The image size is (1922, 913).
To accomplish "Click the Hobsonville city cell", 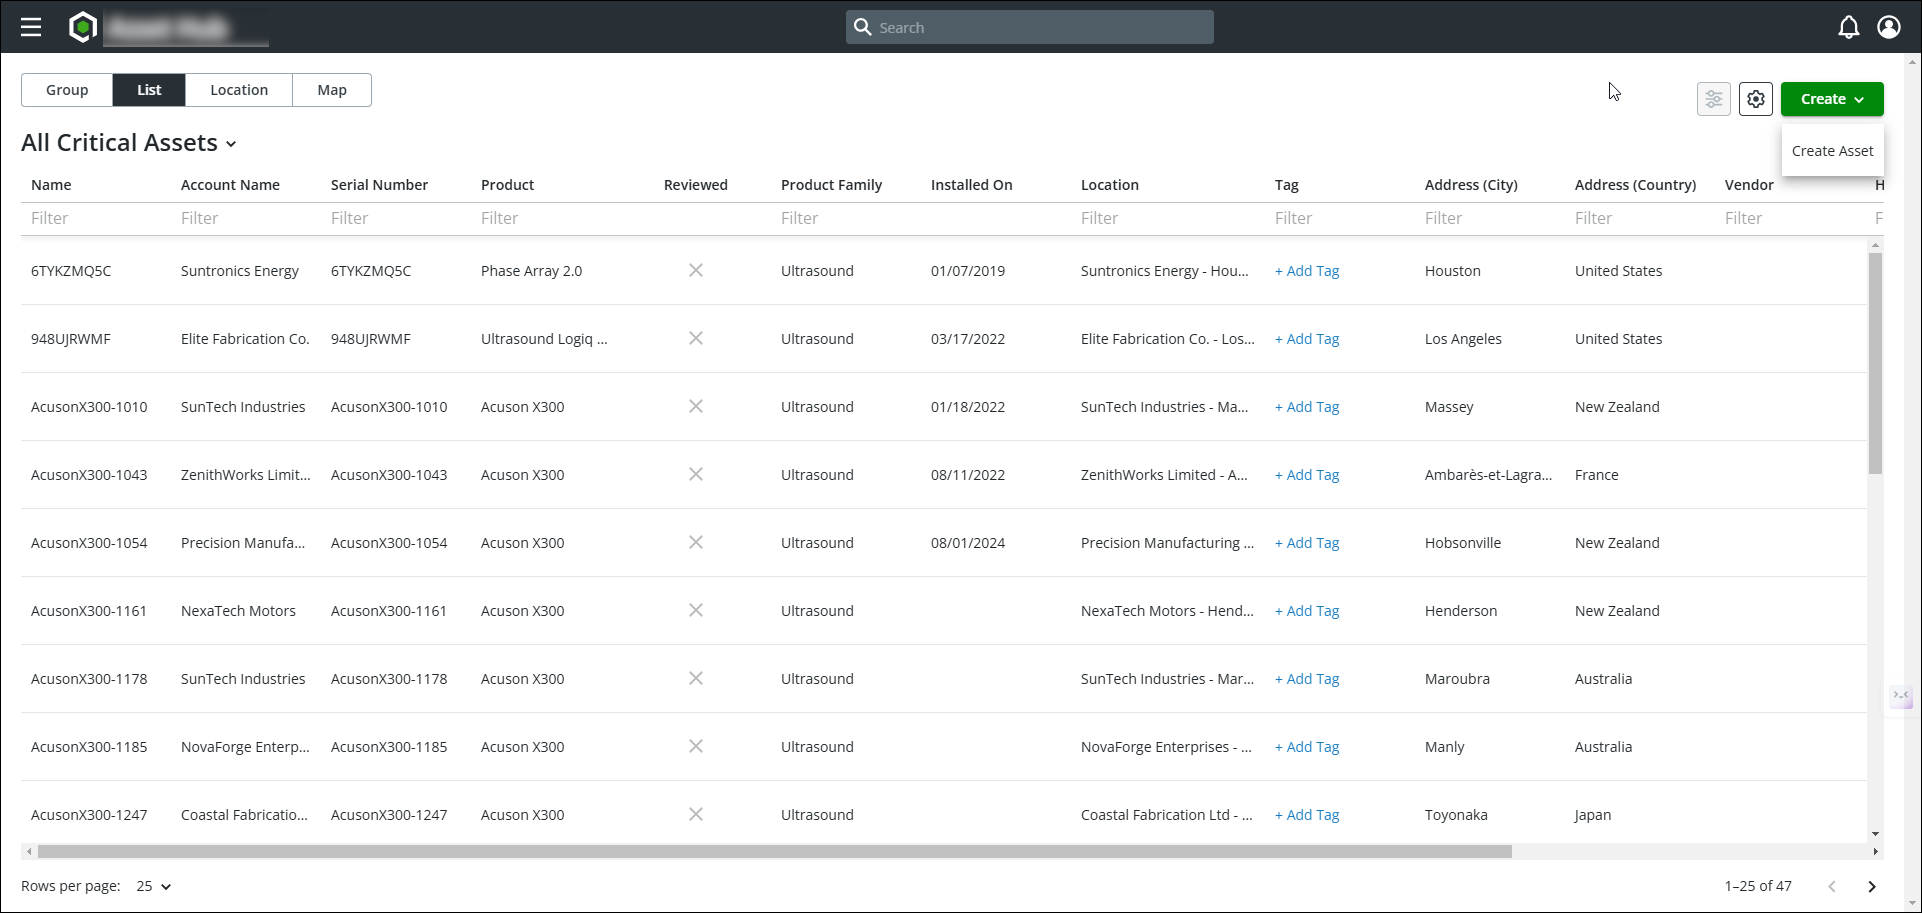I will pyautogui.click(x=1463, y=543).
